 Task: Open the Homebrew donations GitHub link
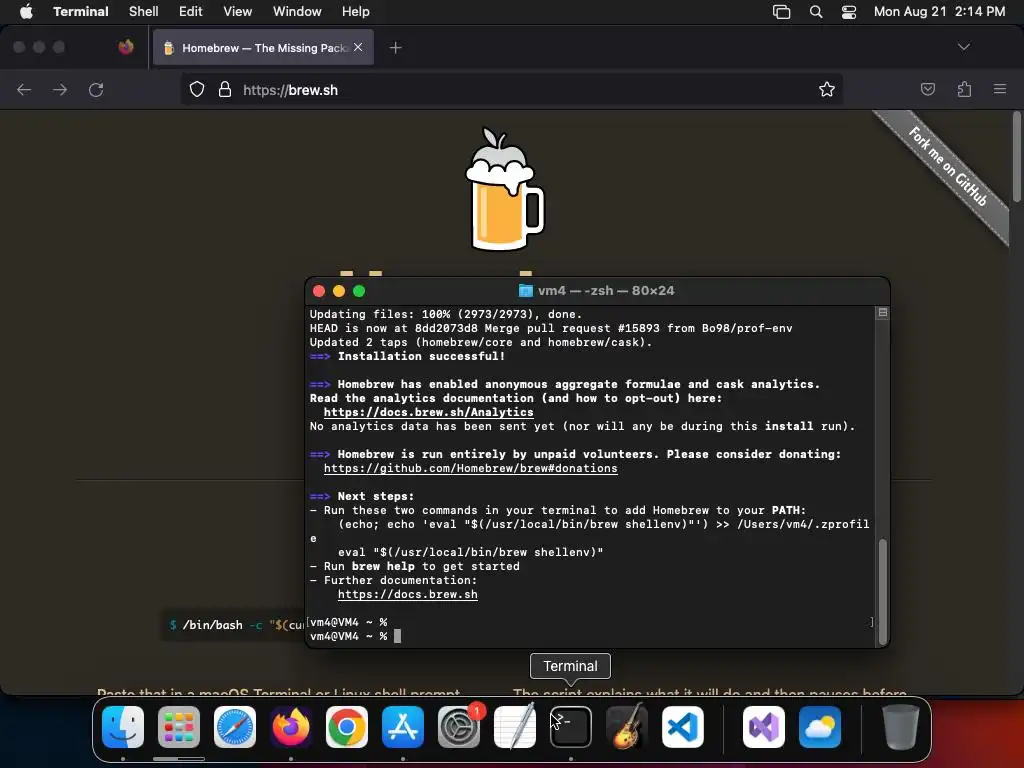(x=471, y=468)
